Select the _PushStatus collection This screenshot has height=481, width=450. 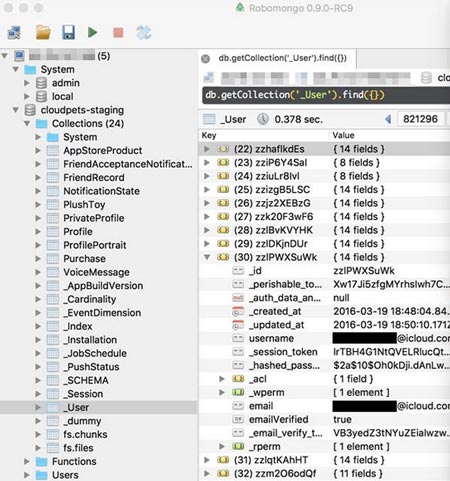tap(91, 367)
